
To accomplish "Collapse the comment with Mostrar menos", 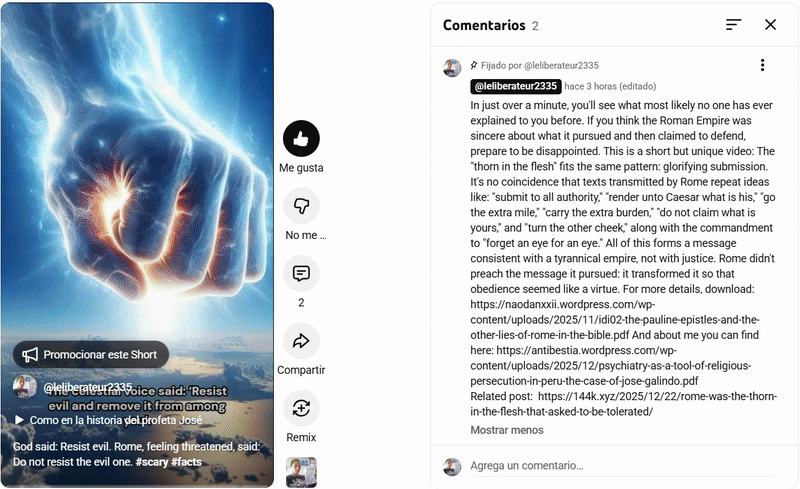I will [x=507, y=430].
